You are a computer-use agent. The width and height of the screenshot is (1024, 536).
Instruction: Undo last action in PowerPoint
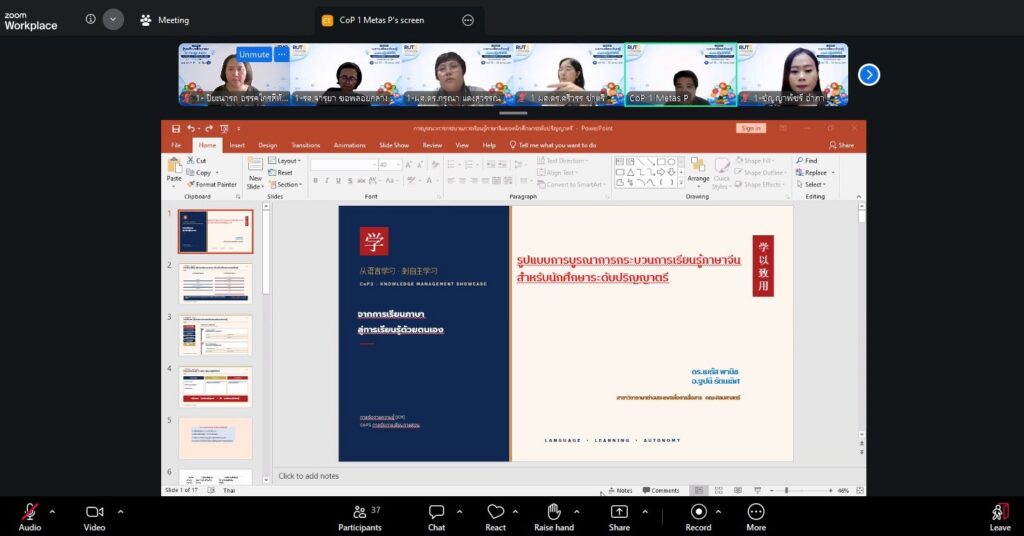(191, 129)
